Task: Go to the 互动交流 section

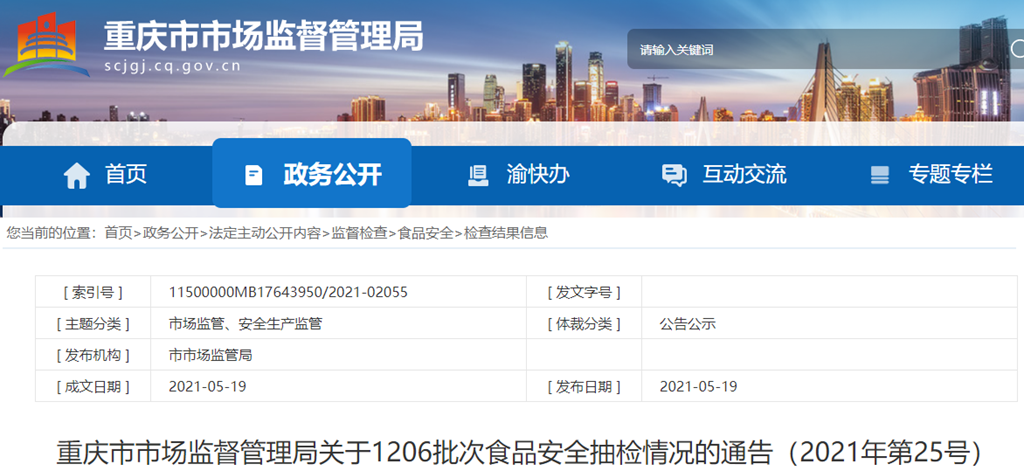Action: pyautogui.click(x=744, y=175)
